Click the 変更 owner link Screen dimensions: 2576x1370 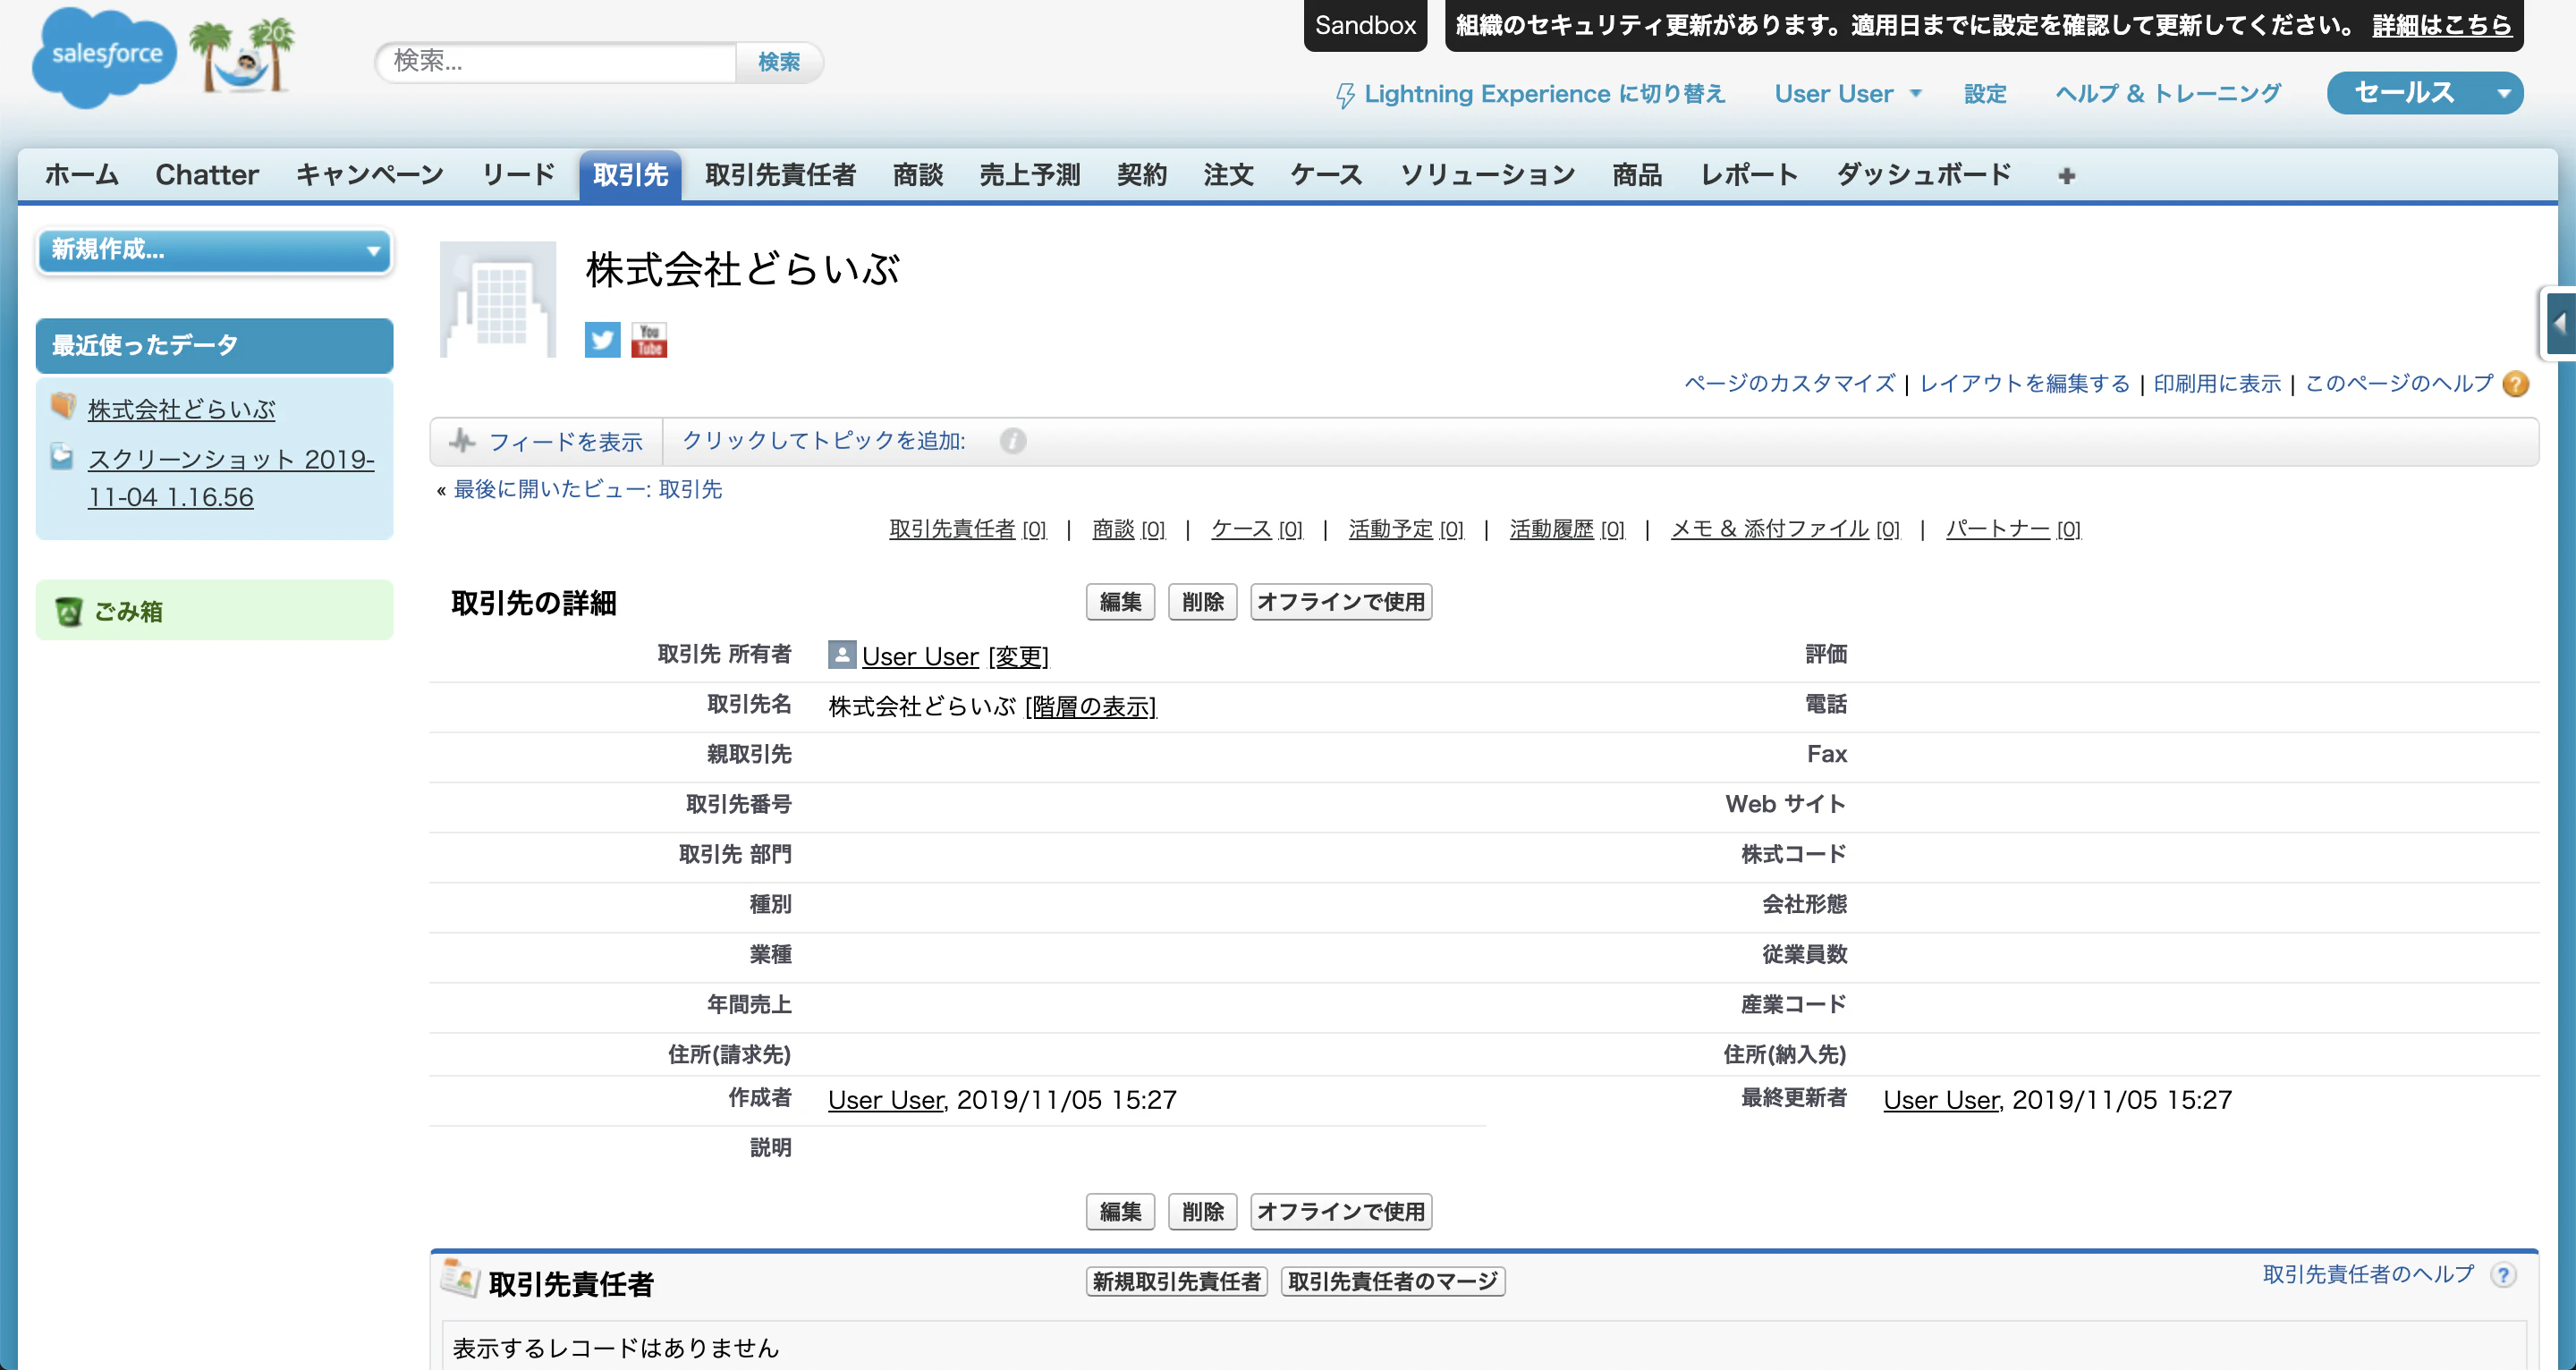click(x=1018, y=657)
